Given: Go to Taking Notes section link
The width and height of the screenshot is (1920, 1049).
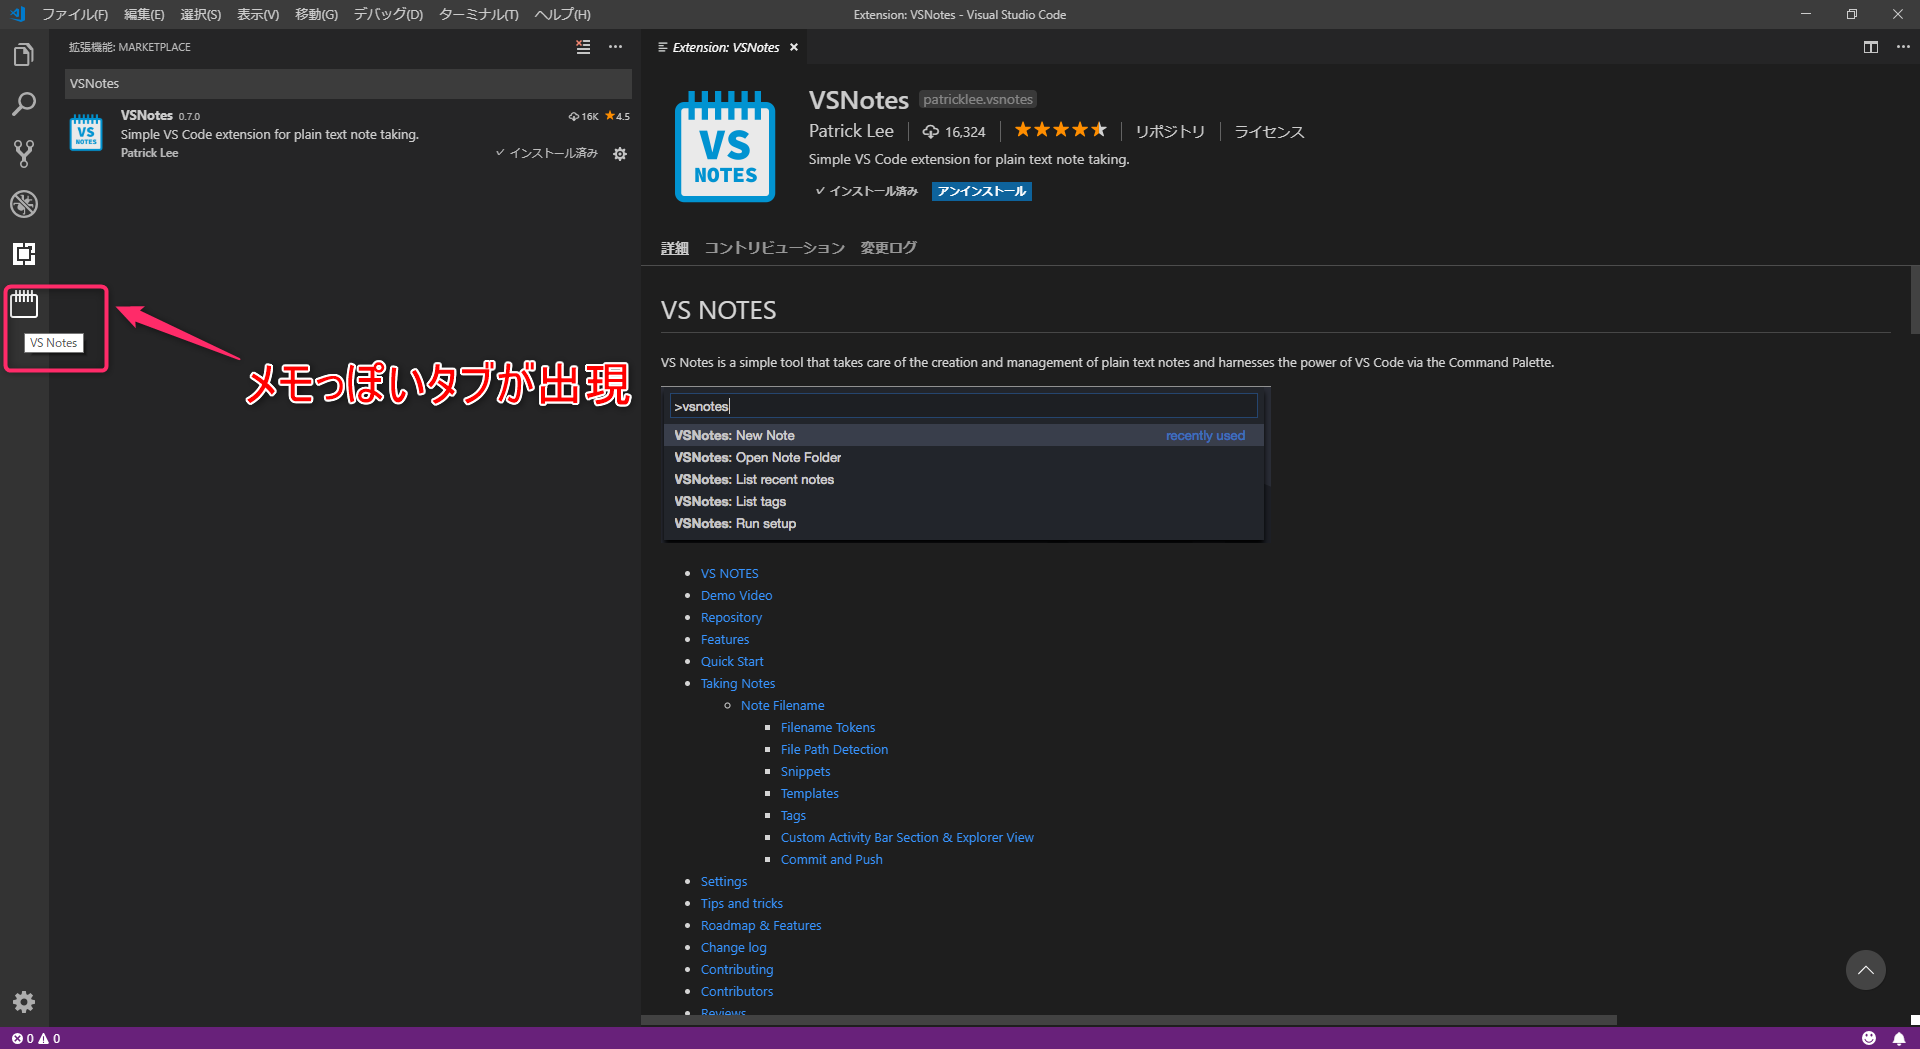Looking at the screenshot, I should (738, 684).
